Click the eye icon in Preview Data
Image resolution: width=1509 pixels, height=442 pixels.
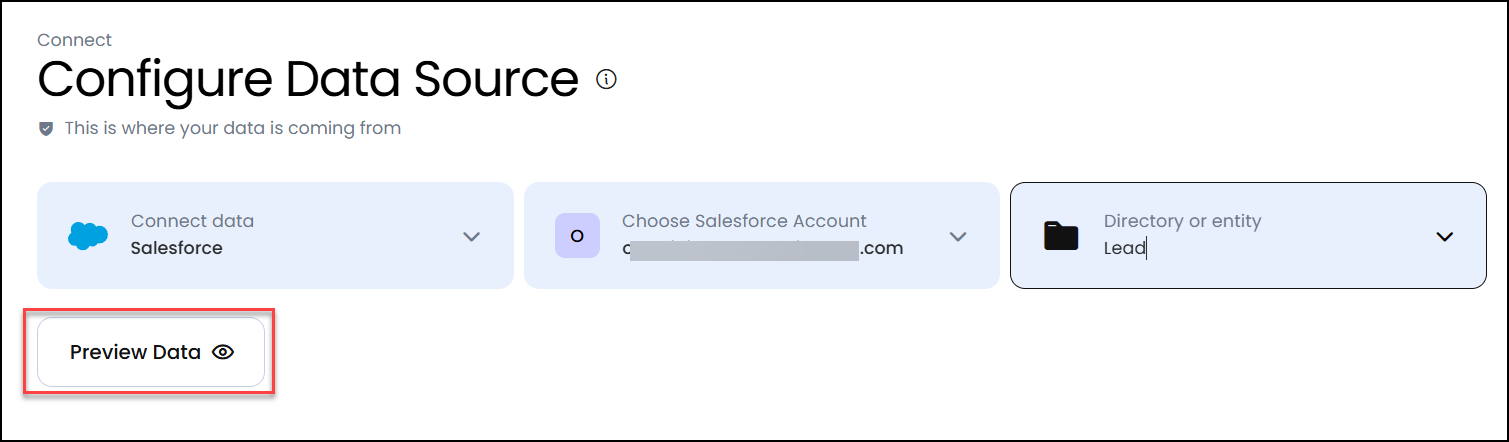[x=223, y=352]
